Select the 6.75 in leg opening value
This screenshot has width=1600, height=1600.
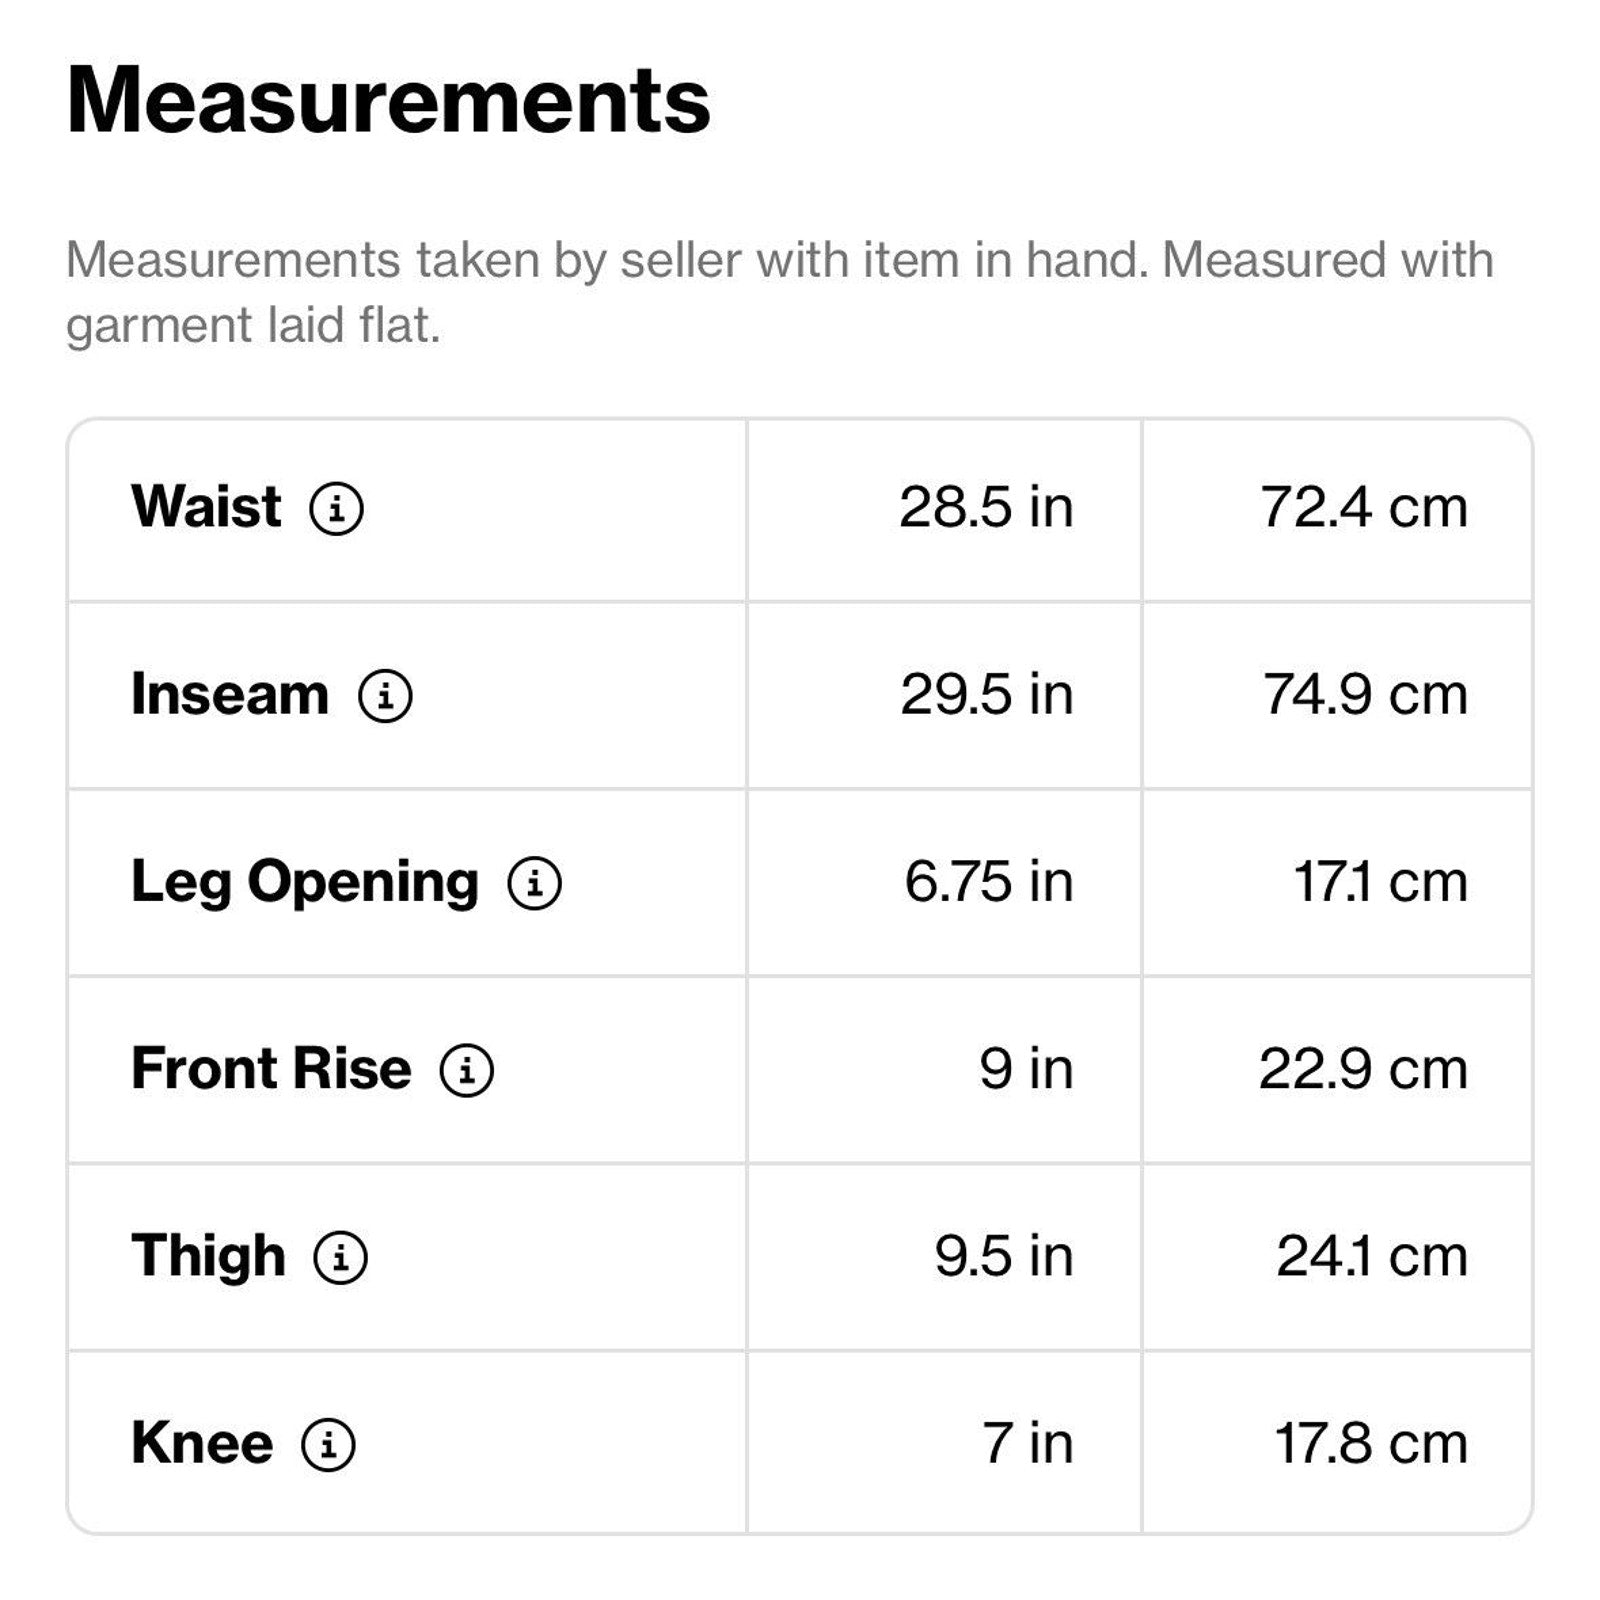tap(988, 882)
